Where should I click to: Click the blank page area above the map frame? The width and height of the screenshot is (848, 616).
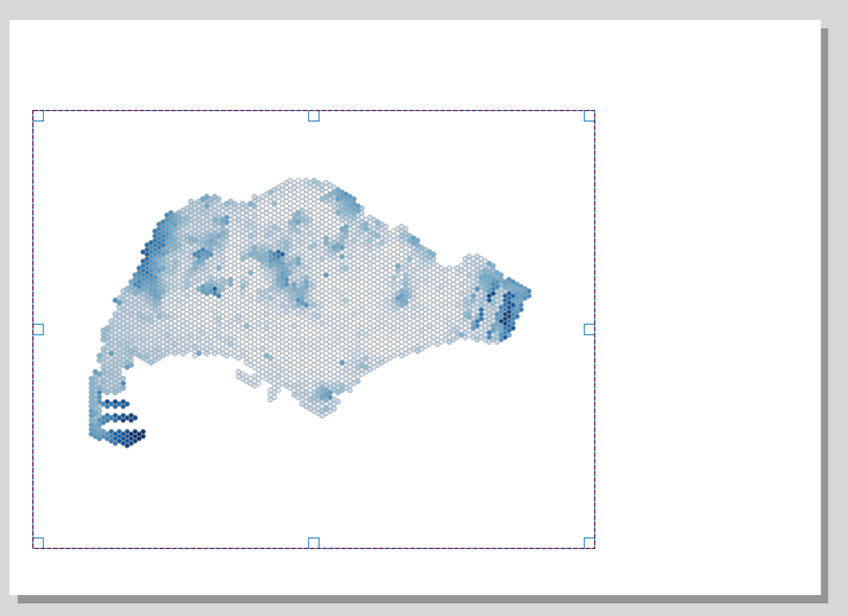400,65
